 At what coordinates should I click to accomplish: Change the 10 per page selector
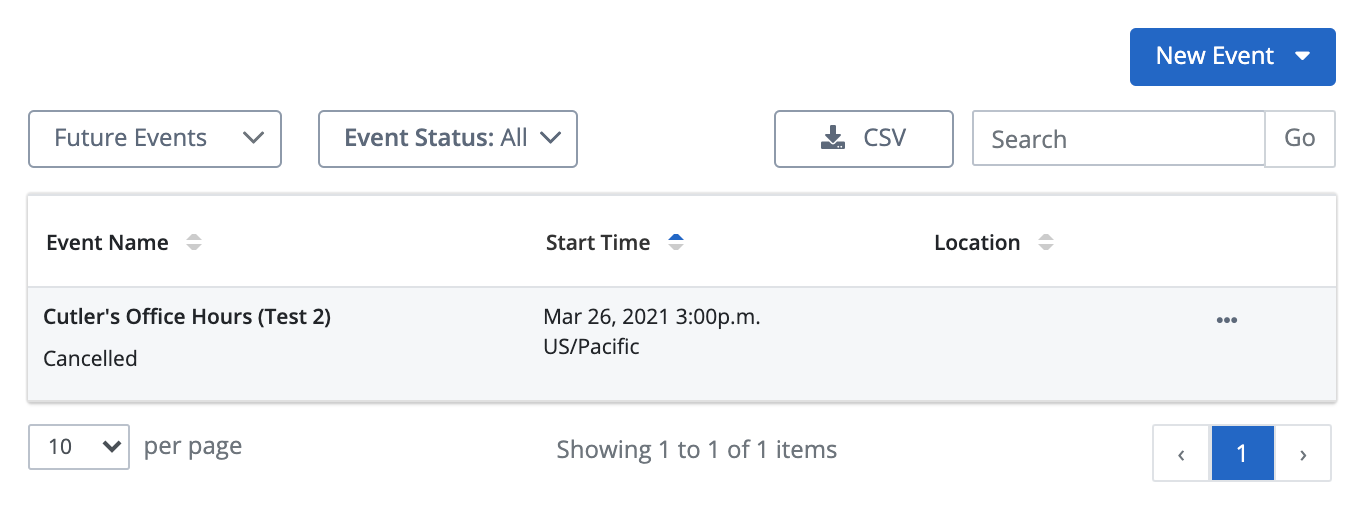pos(79,446)
